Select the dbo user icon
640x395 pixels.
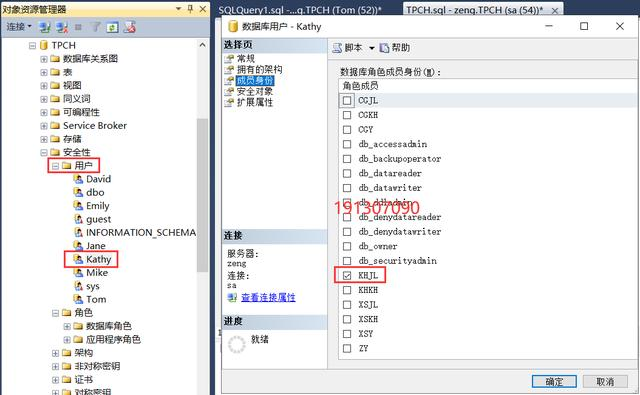click(x=78, y=192)
